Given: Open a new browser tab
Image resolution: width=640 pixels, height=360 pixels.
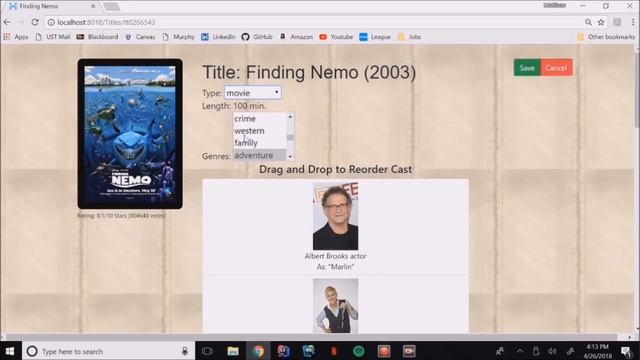Looking at the screenshot, I should click(x=111, y=7).
